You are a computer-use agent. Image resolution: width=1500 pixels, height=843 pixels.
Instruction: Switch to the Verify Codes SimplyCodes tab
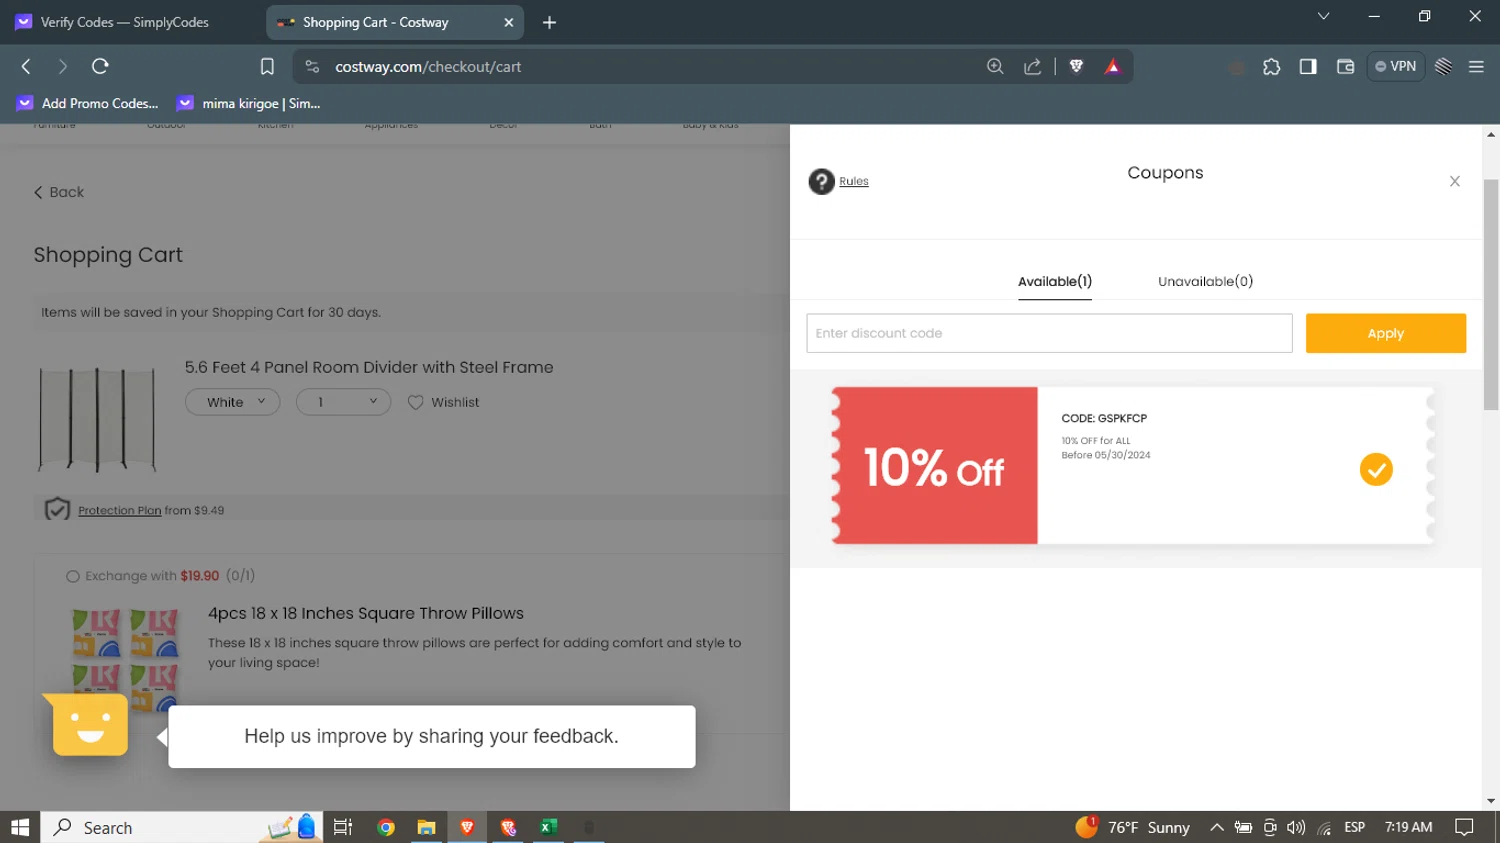[125, 22]
